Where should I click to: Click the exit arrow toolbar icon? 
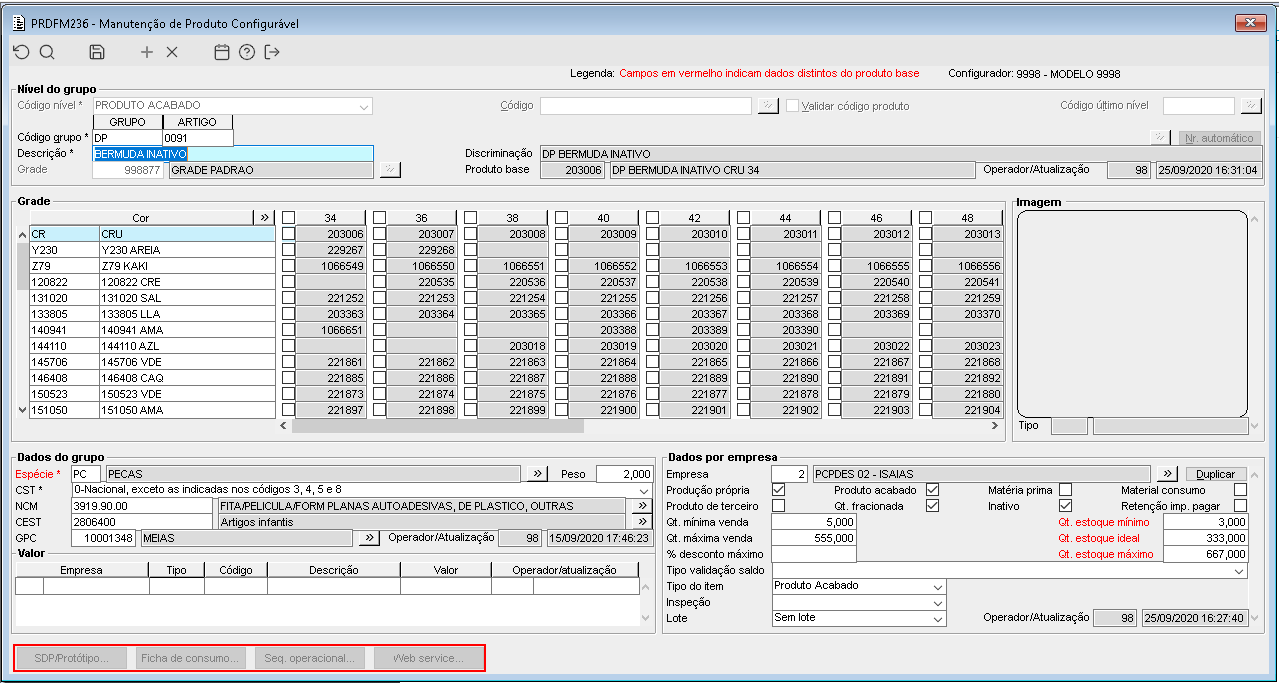pos(272,53)
